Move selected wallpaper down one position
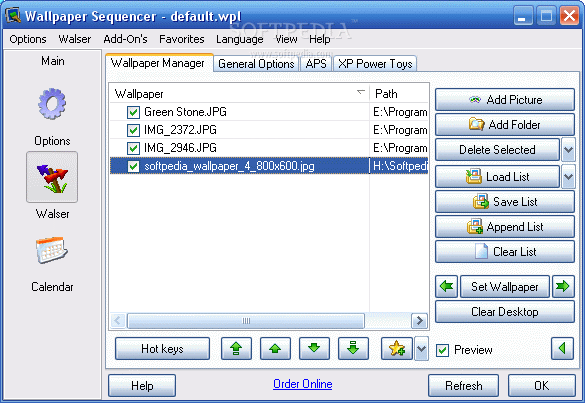Screen dimensions: 585x403 (314, 349)
